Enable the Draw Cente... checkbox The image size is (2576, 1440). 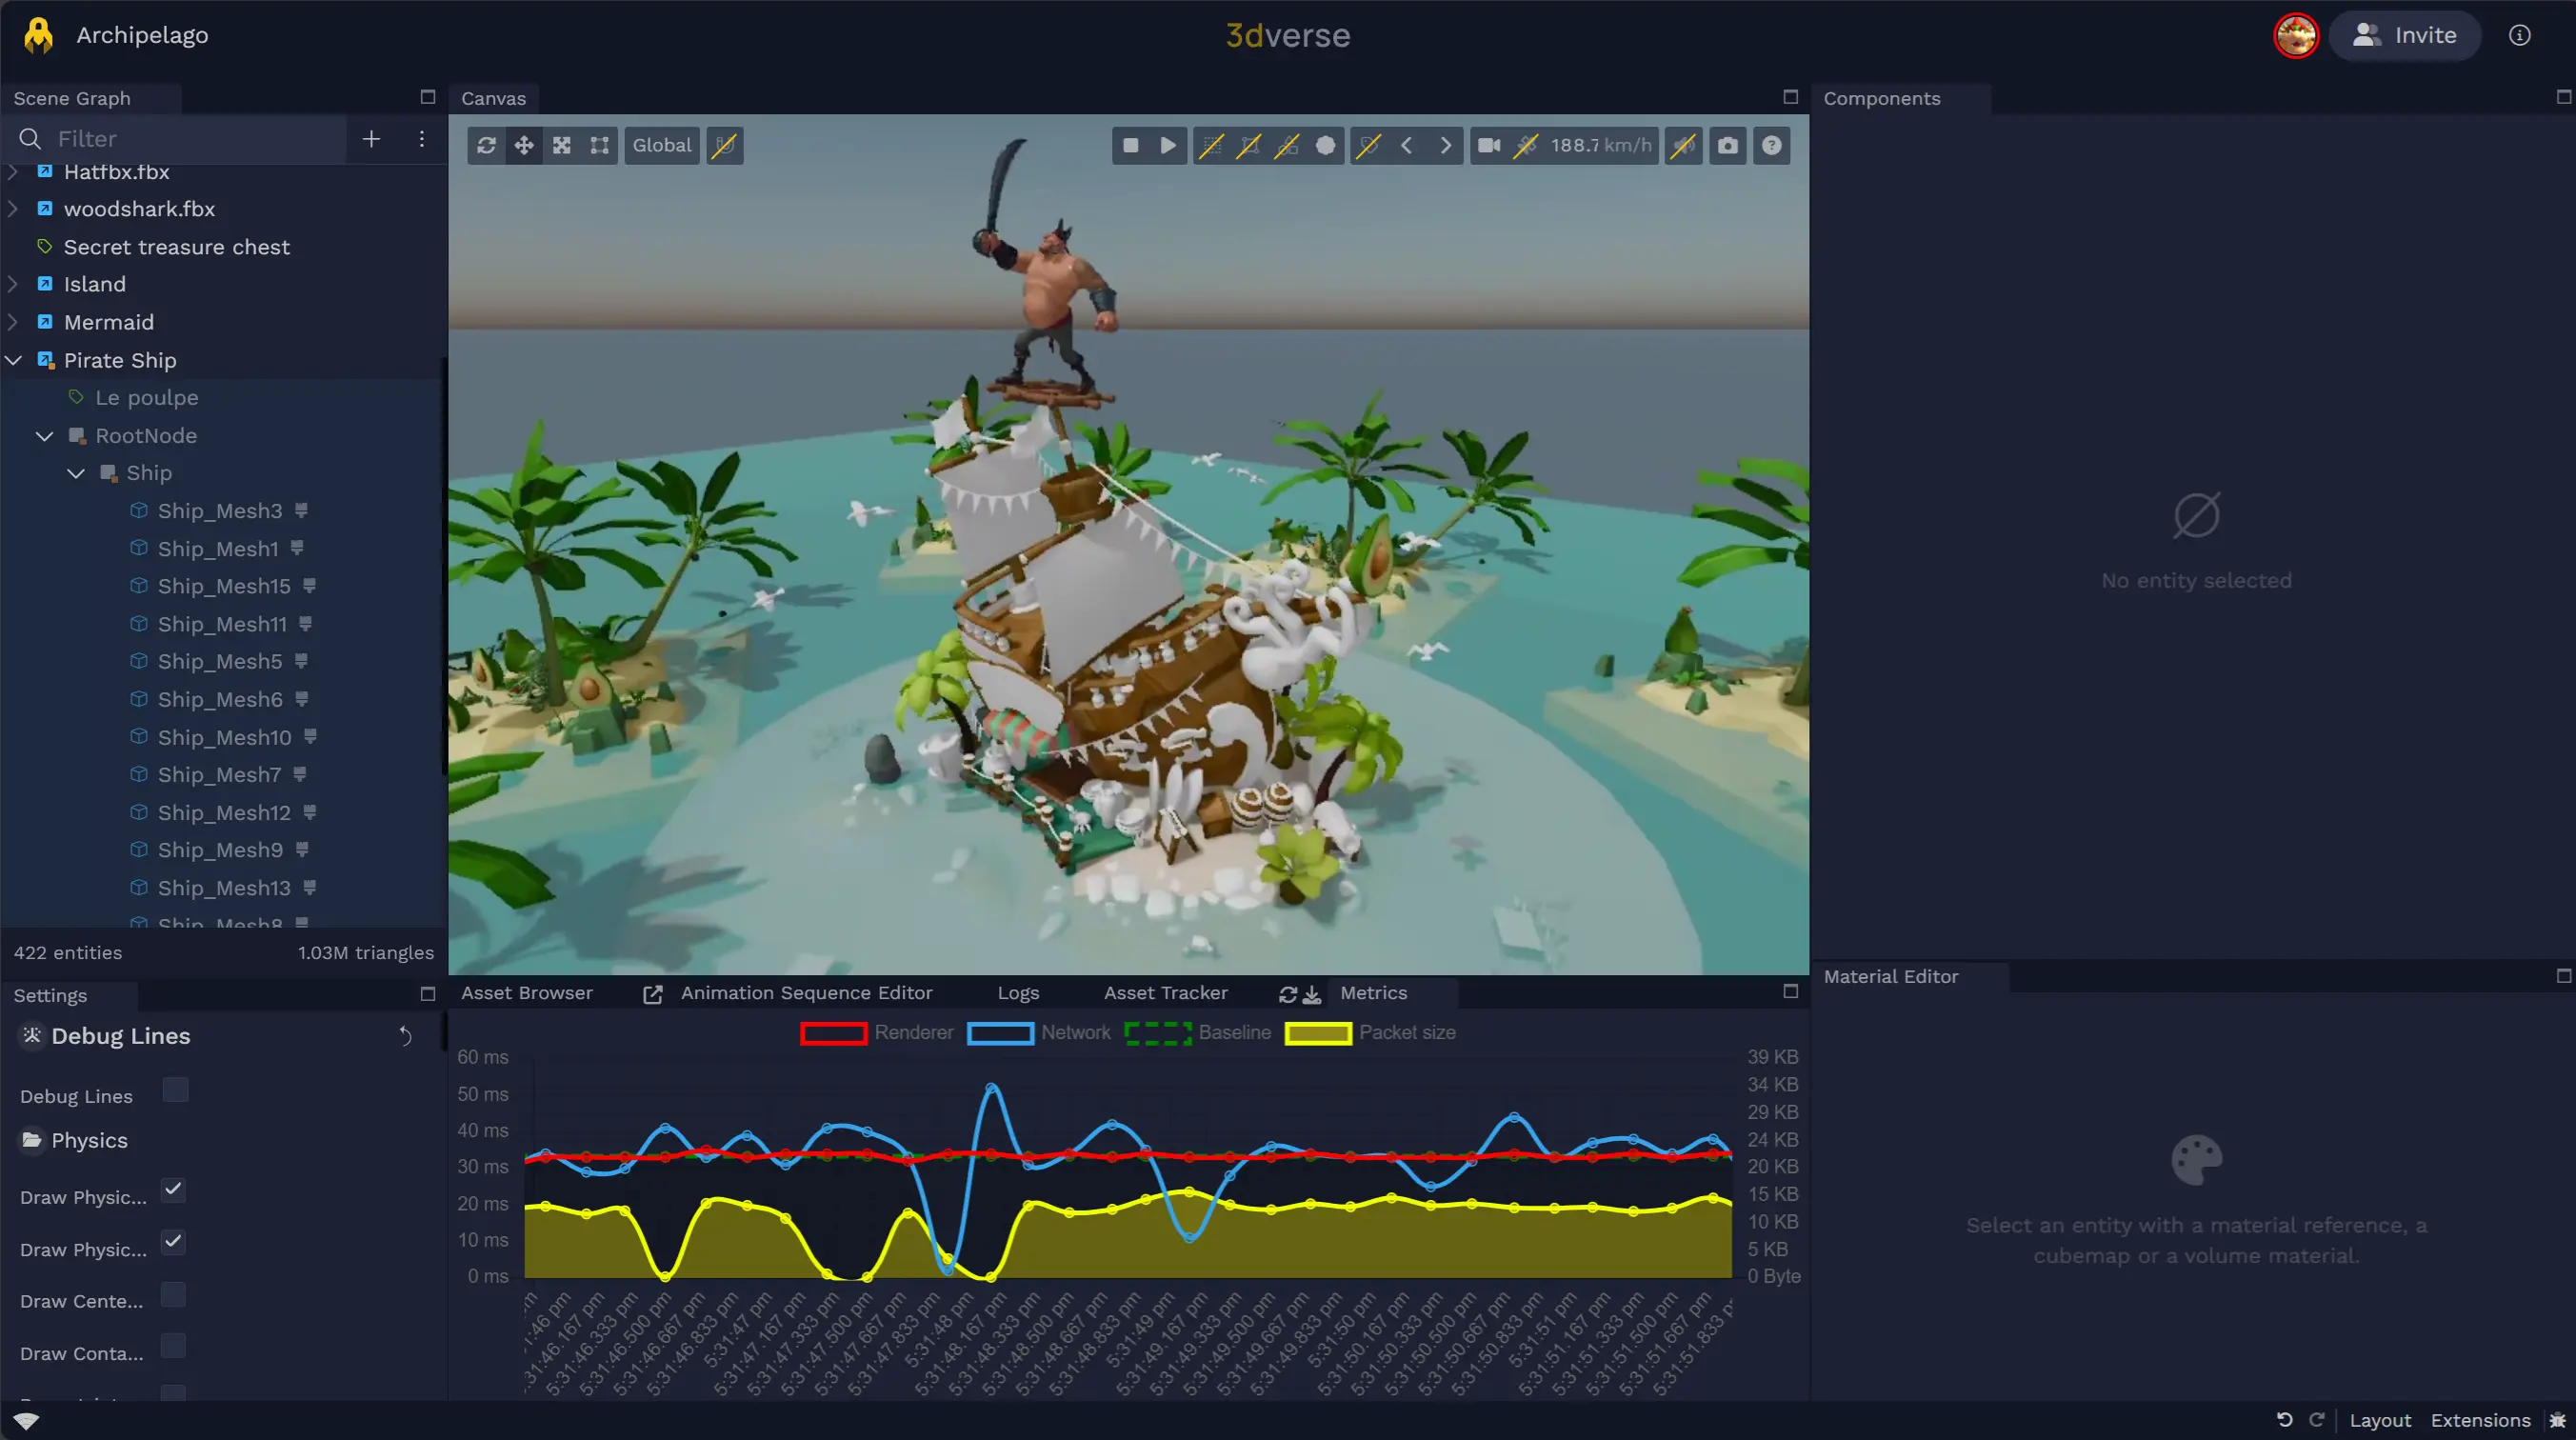tap(173, 1296)
